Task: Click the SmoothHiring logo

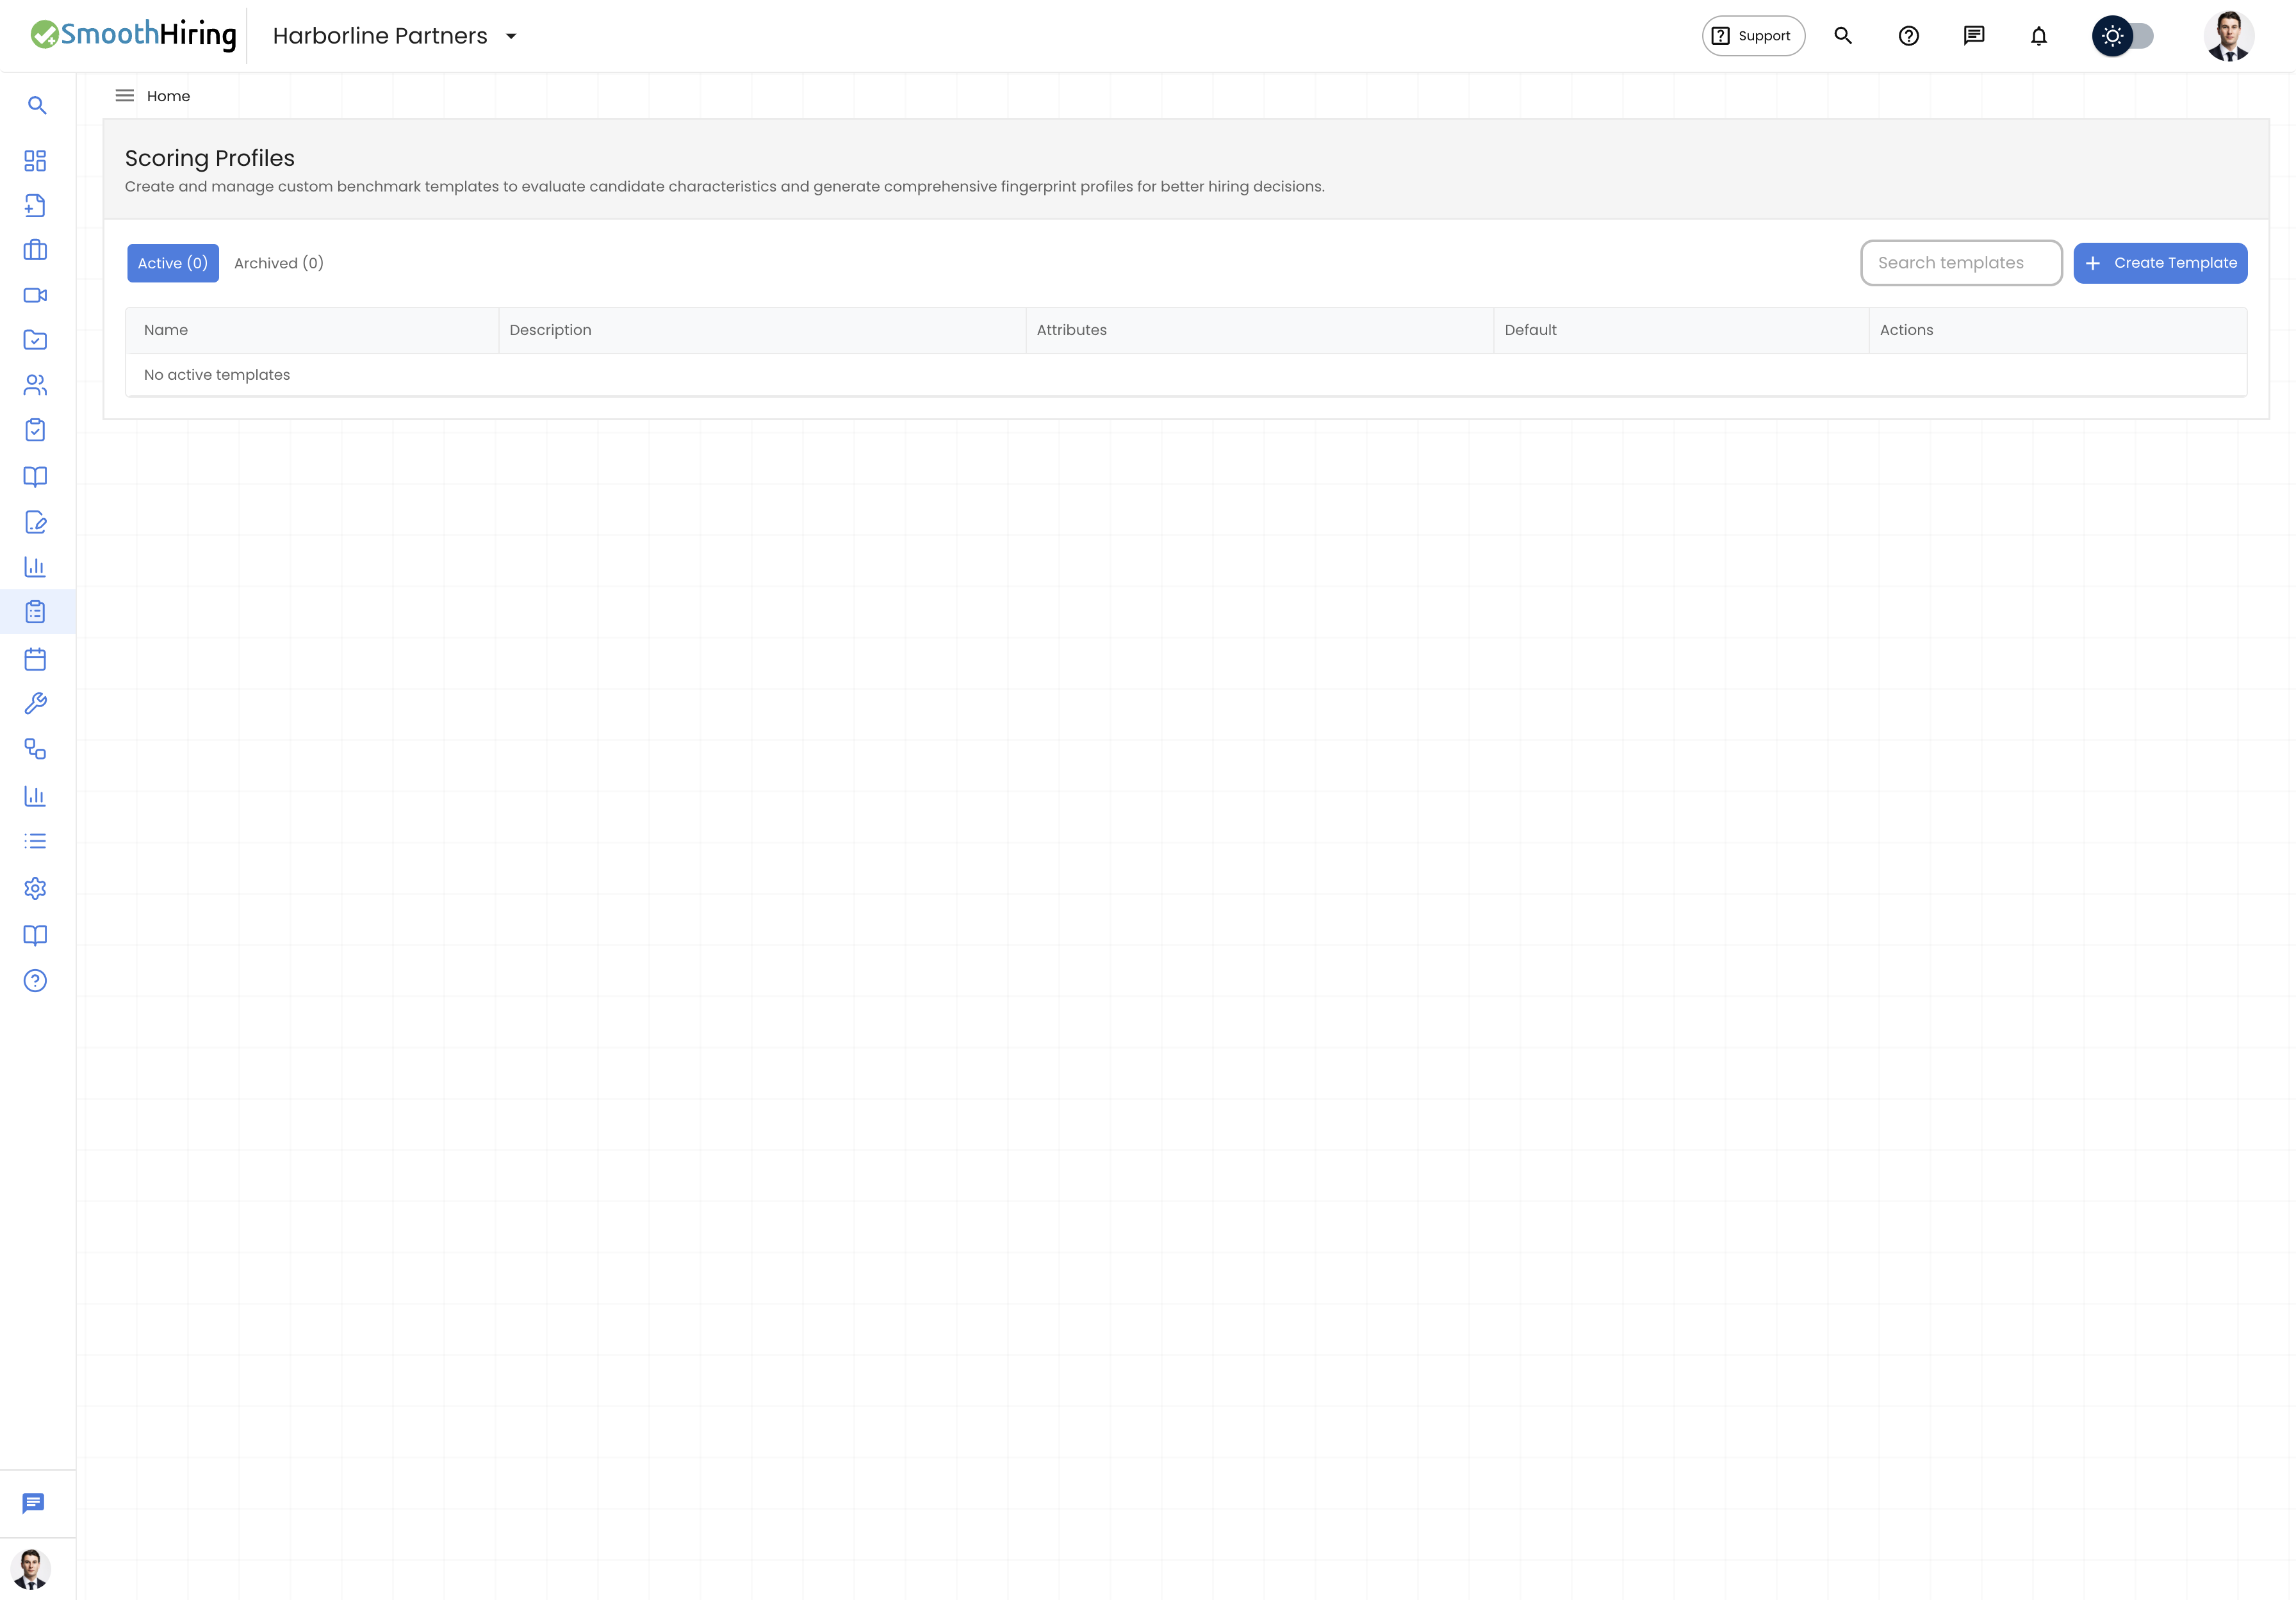Action: (133, 35)
